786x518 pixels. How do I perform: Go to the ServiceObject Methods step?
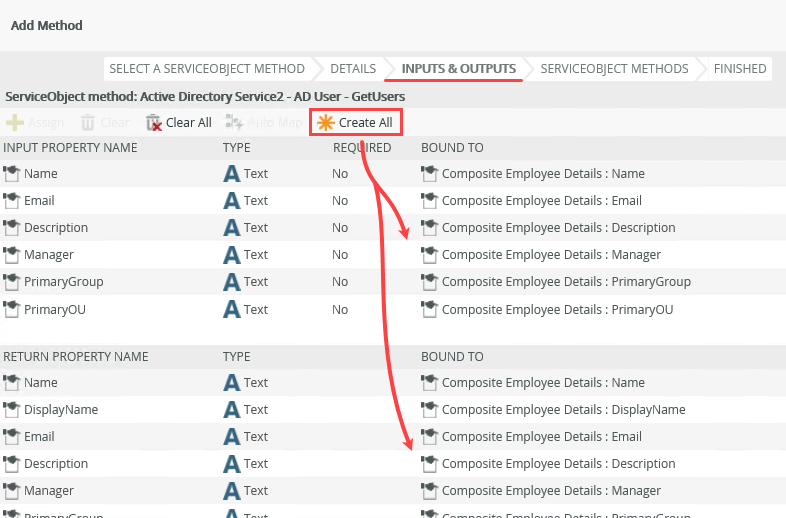click(x=614, y=69)
